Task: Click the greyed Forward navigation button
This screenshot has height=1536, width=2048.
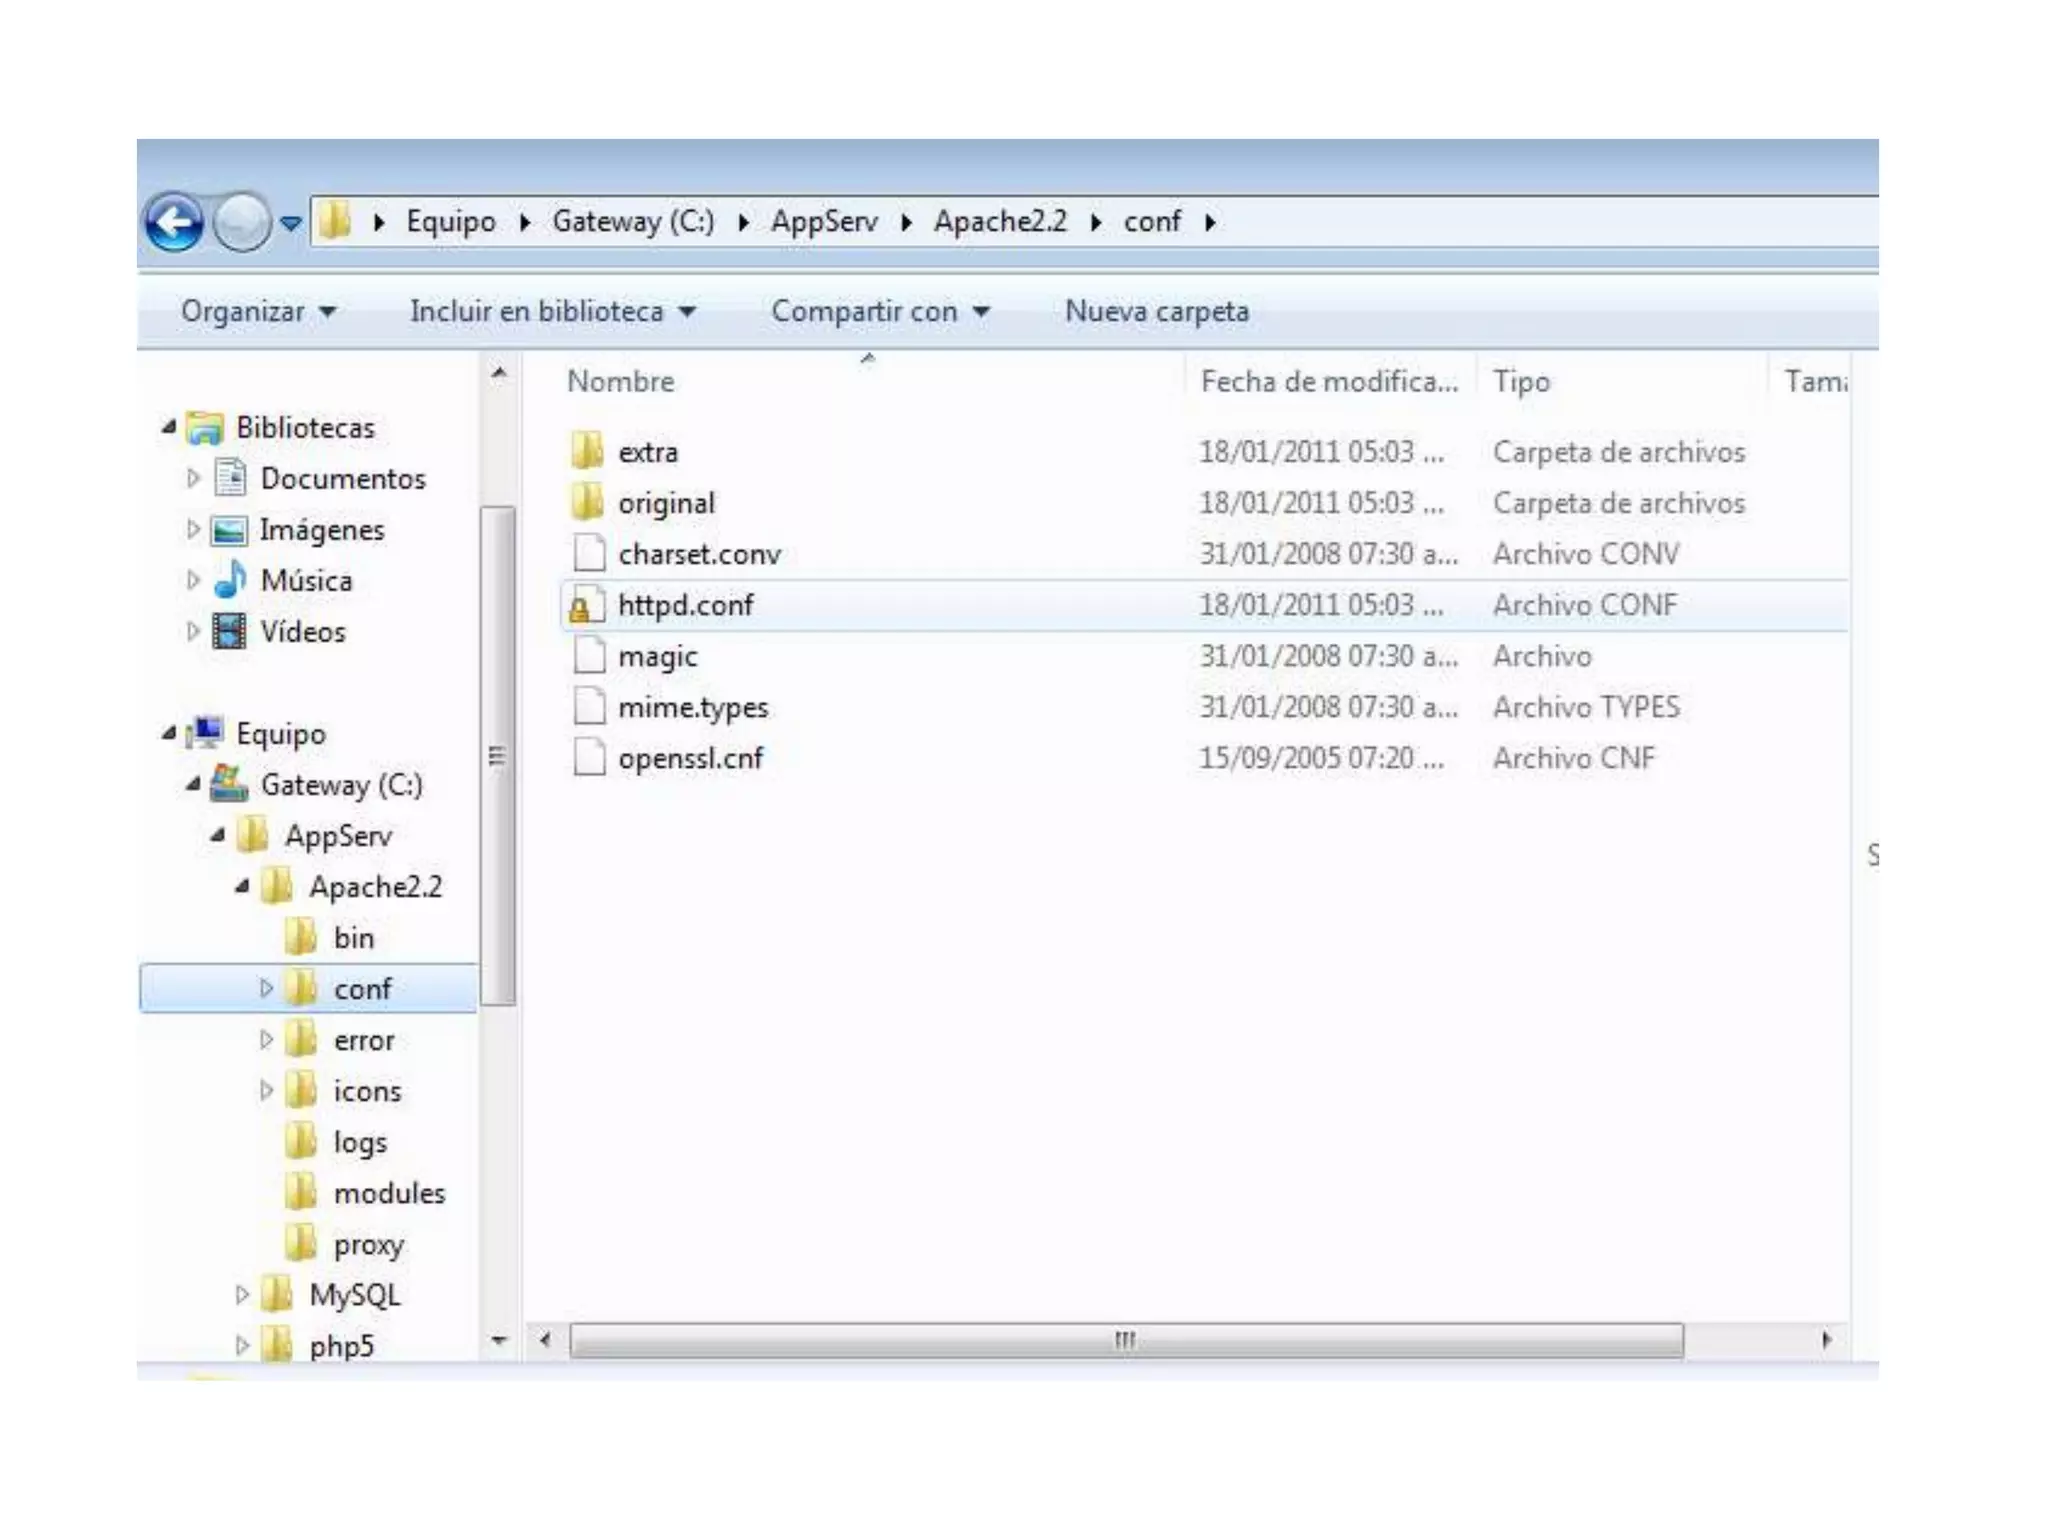Action: (241, 222)
